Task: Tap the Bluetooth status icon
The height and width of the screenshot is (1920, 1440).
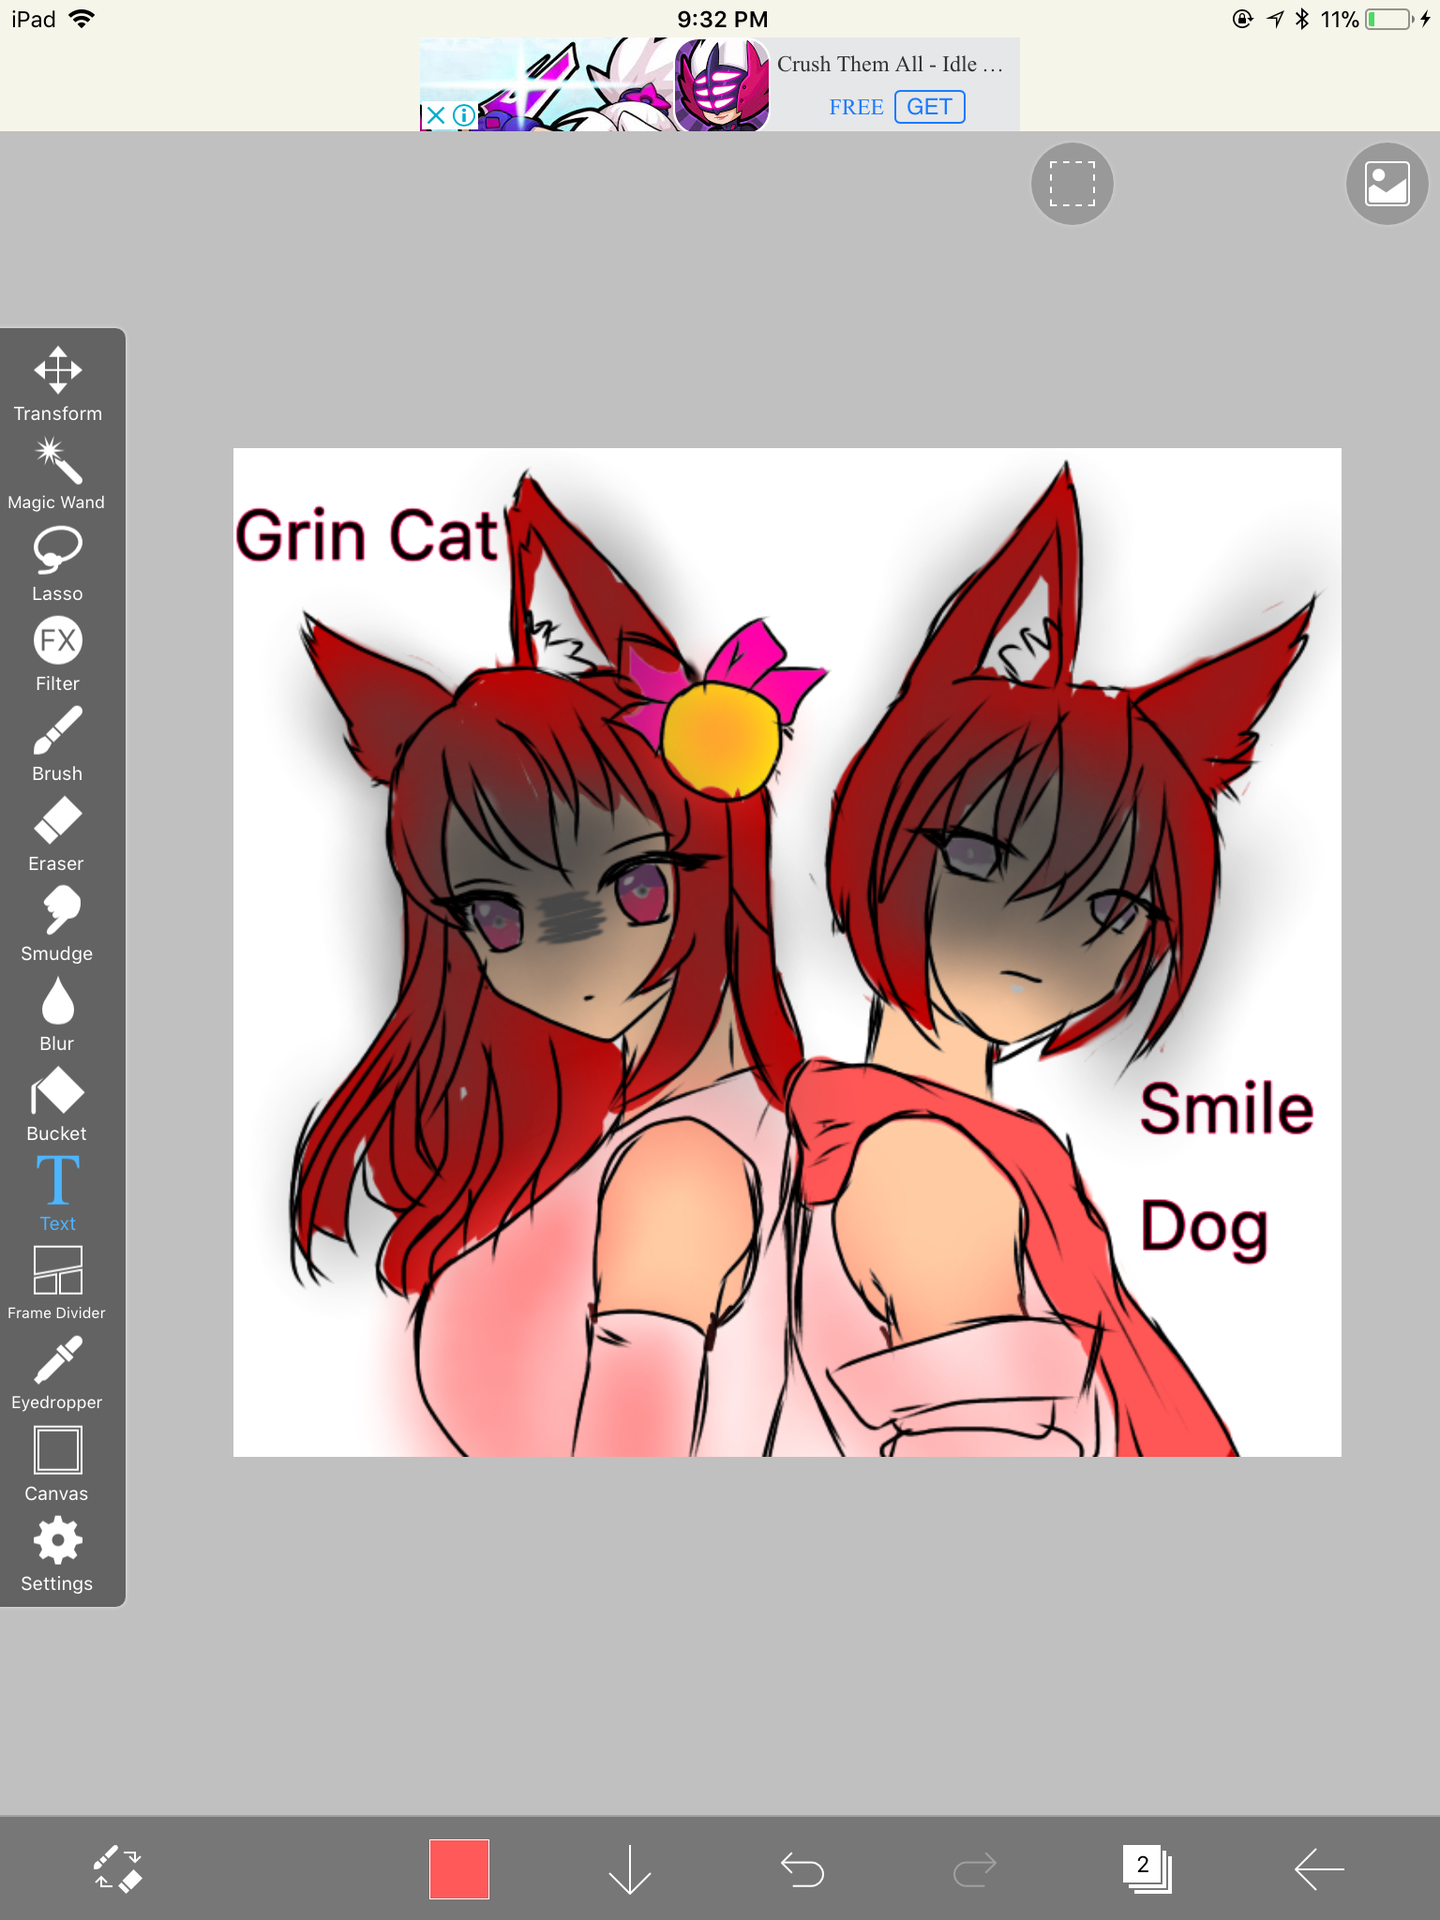Action: click(1302, 19)
